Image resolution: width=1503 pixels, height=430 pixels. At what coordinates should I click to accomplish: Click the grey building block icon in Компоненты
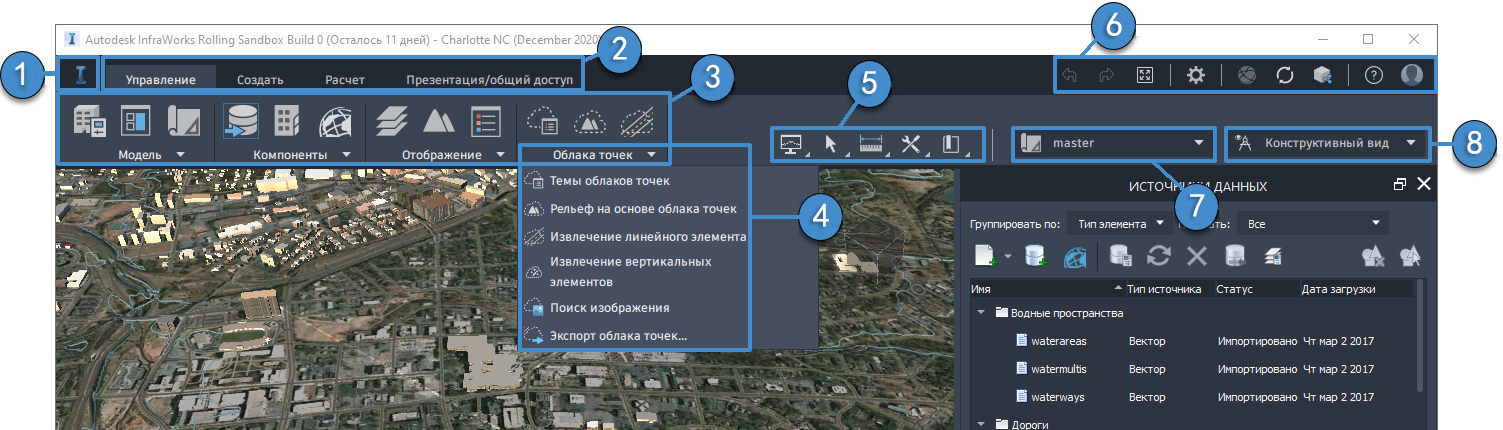[288, 122]
